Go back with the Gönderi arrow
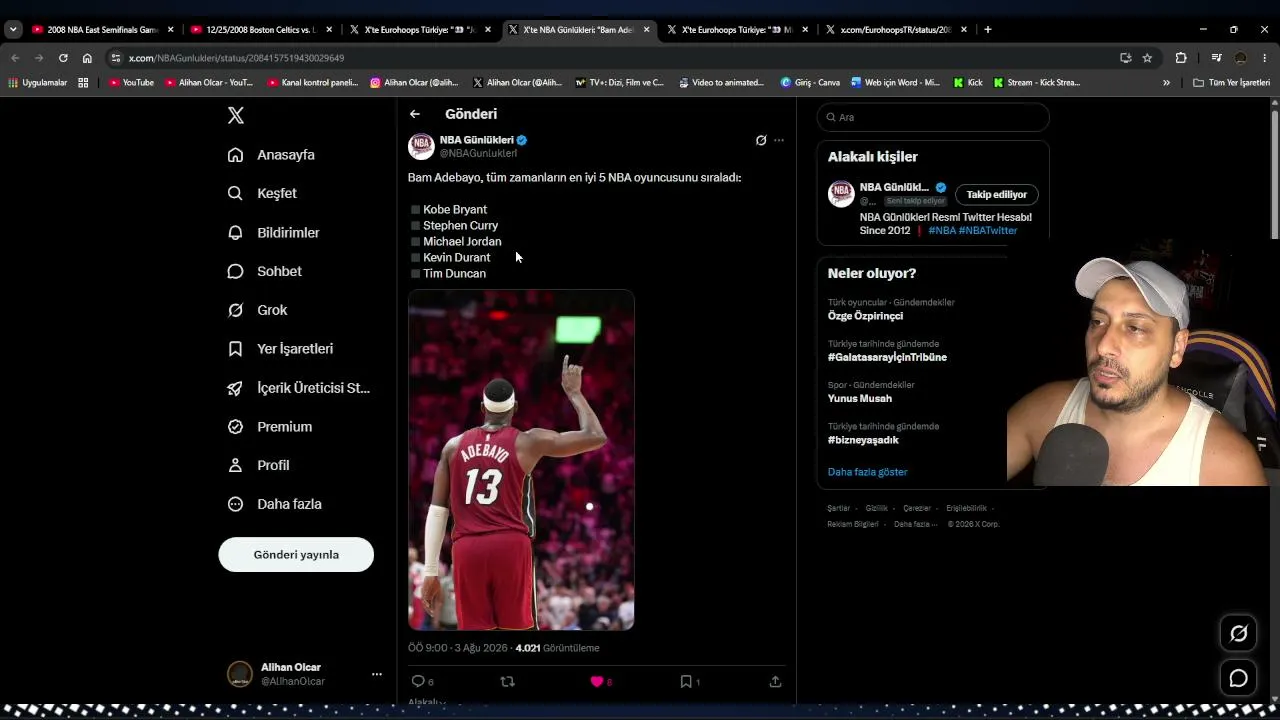Viewport: 1280px width, 720px height. click(x=415, y=114)
